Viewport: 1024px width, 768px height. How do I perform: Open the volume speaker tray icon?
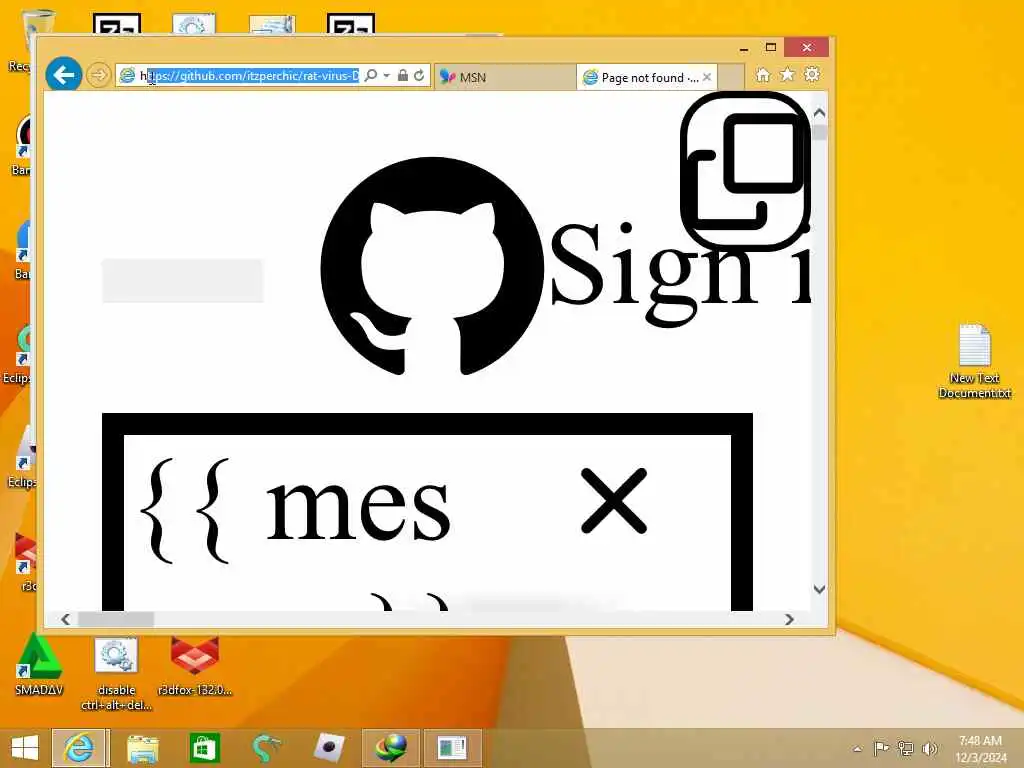point(929,748)
